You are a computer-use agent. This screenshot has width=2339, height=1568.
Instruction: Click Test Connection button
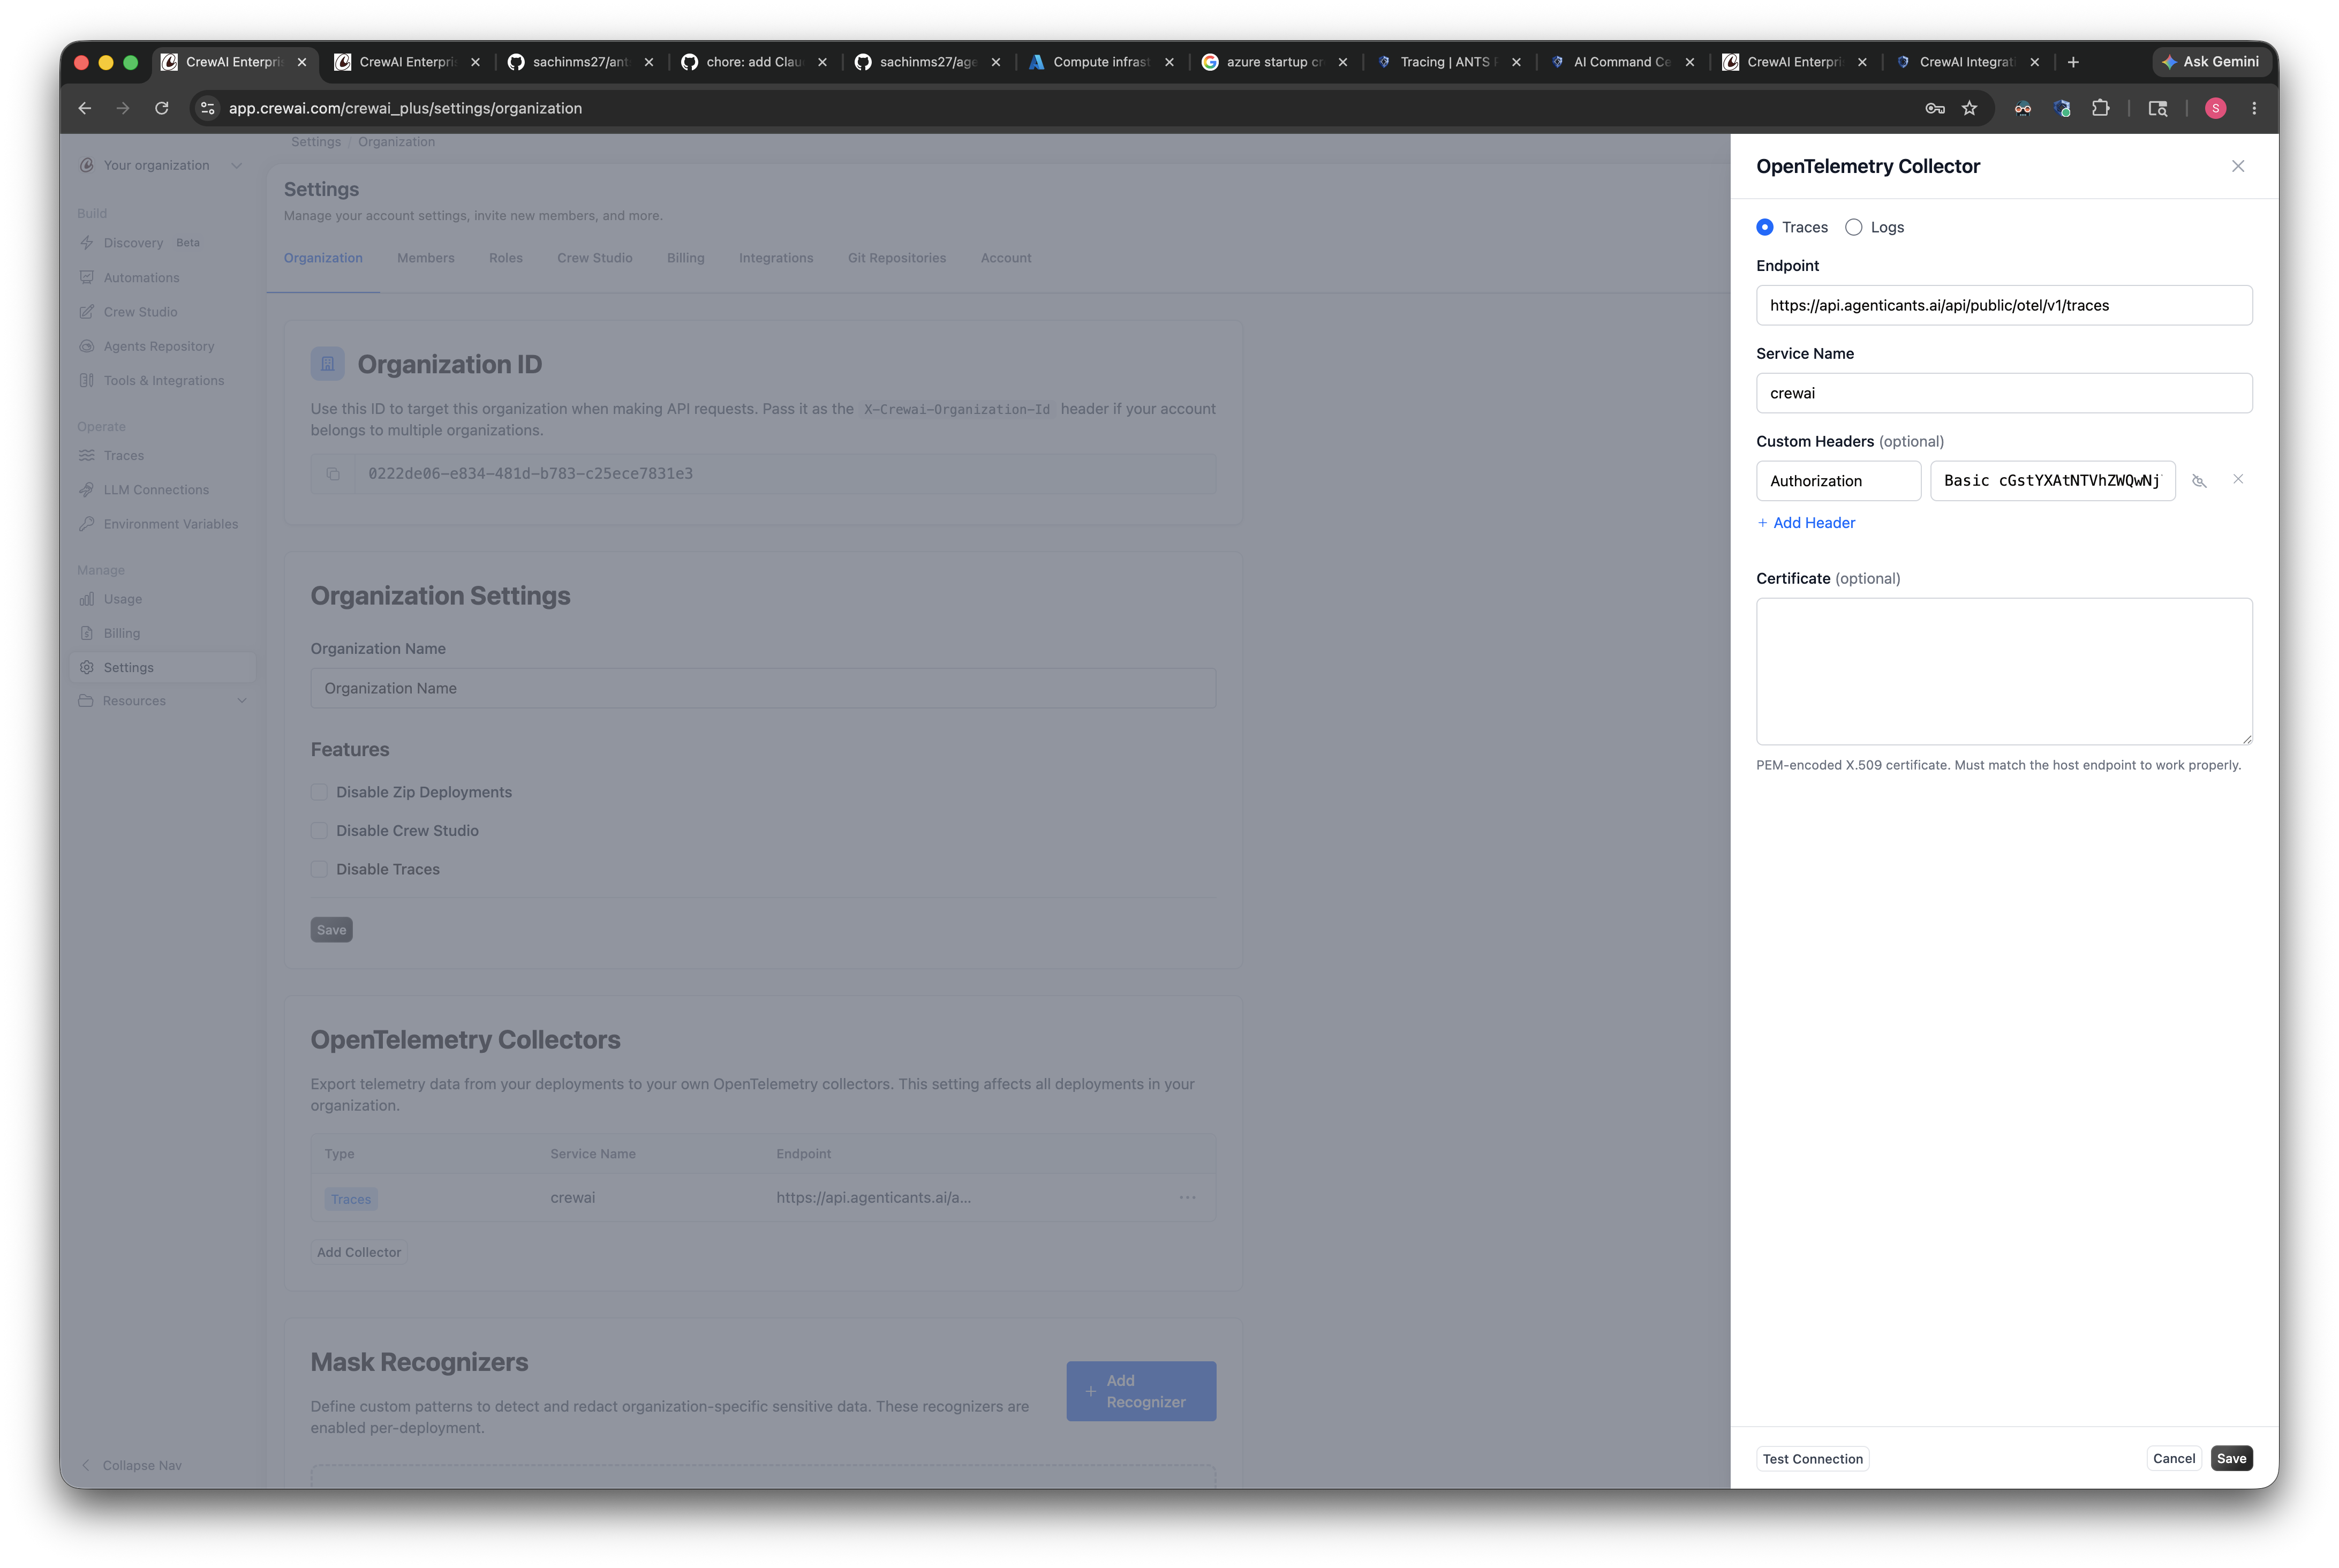tap(1812, 1459)
